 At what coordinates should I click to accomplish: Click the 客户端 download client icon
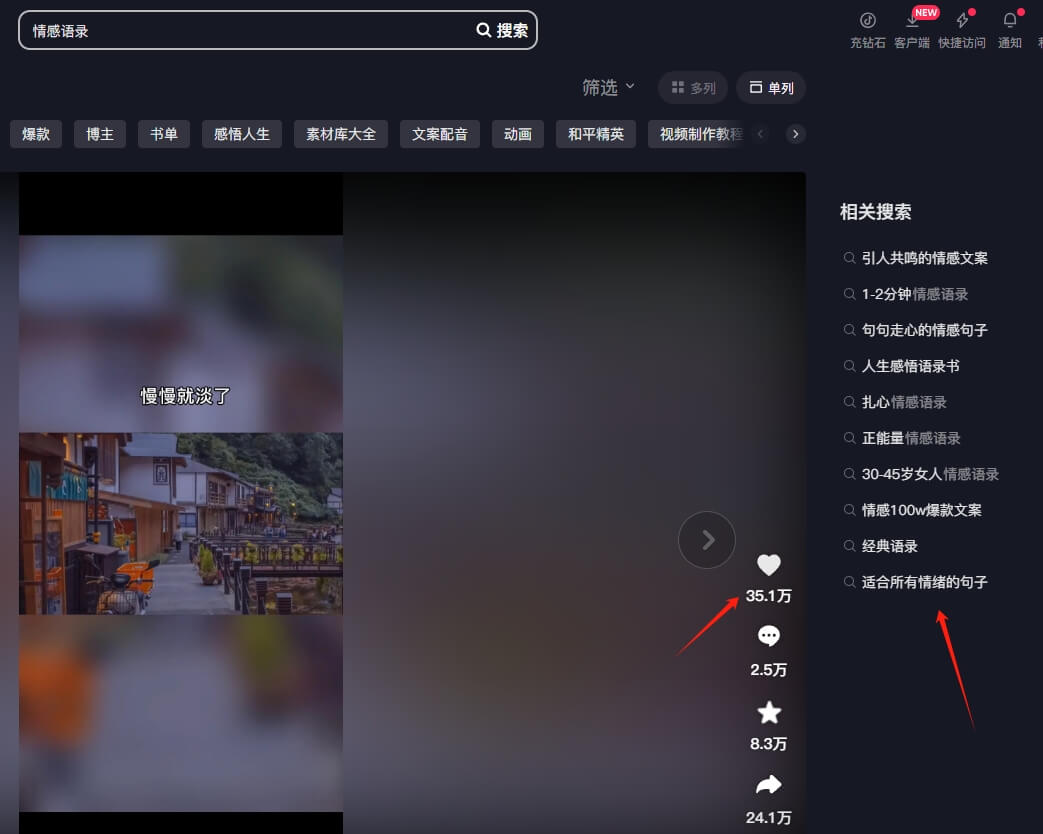(912, 20)
